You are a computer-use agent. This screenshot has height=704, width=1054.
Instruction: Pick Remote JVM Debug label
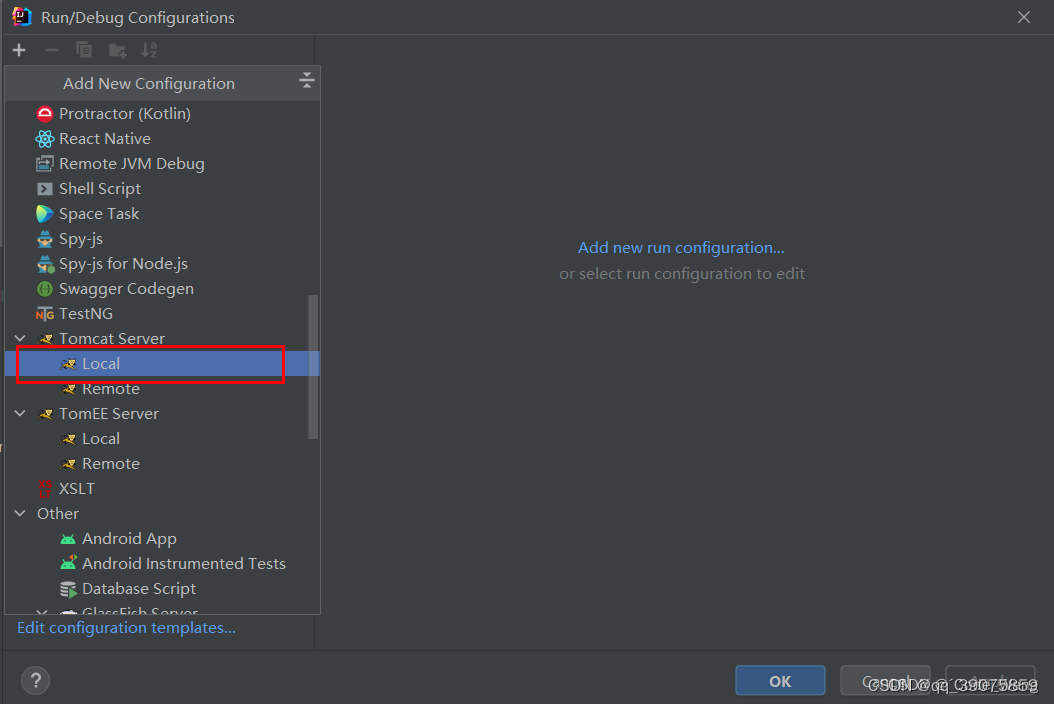point(132,163)
